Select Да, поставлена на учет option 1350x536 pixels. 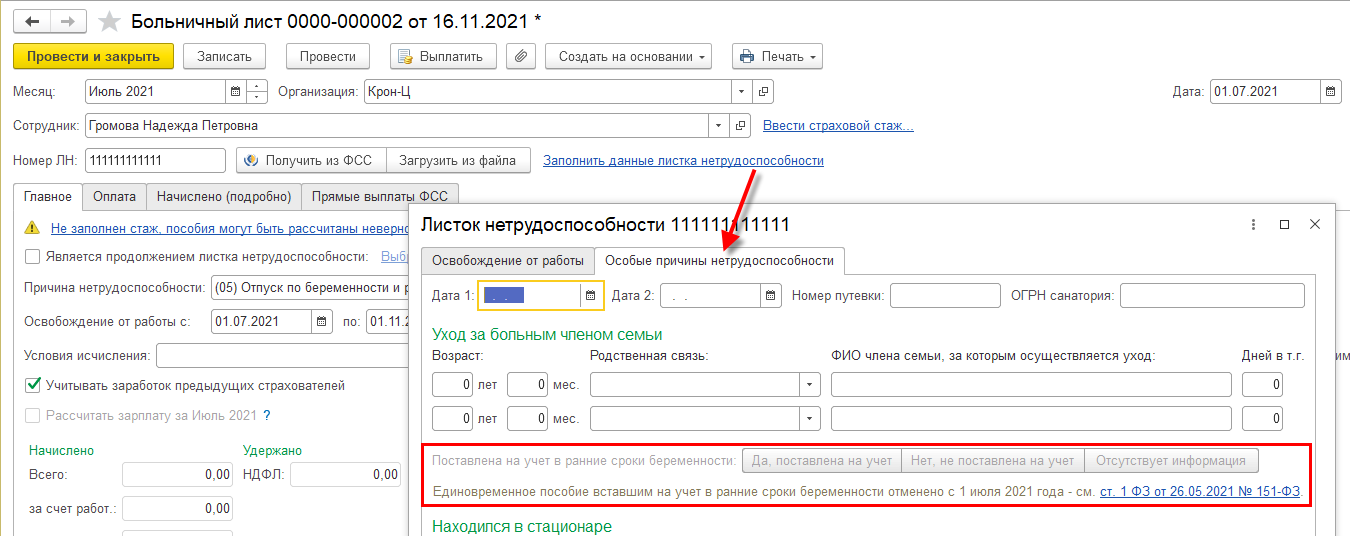tap(821, 460)
